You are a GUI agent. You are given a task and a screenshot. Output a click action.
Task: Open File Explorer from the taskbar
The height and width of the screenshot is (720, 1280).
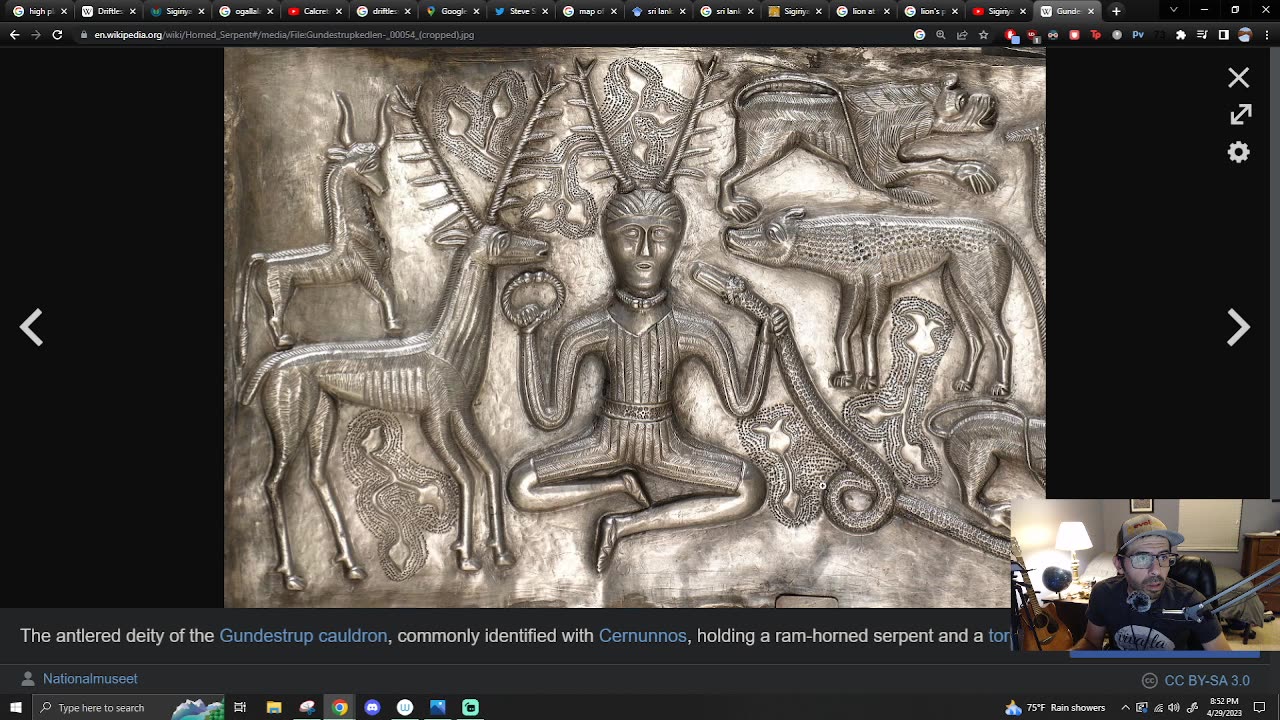click(x=274, y=708)
